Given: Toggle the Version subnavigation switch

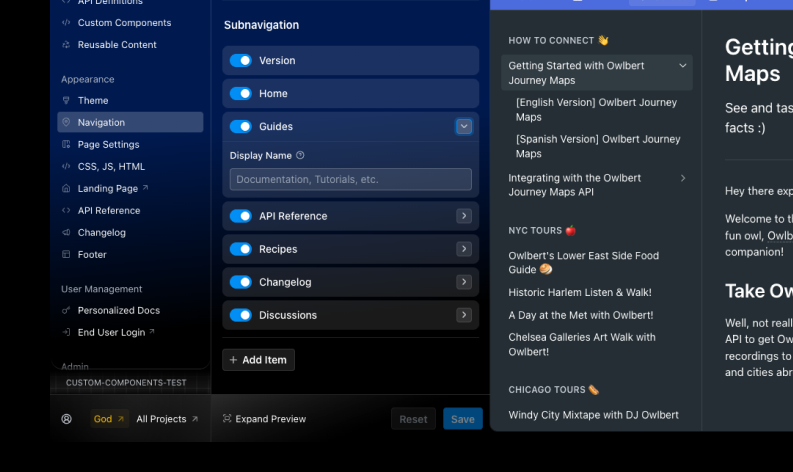Looking at the screenshot, I should (x=241, y=61).
